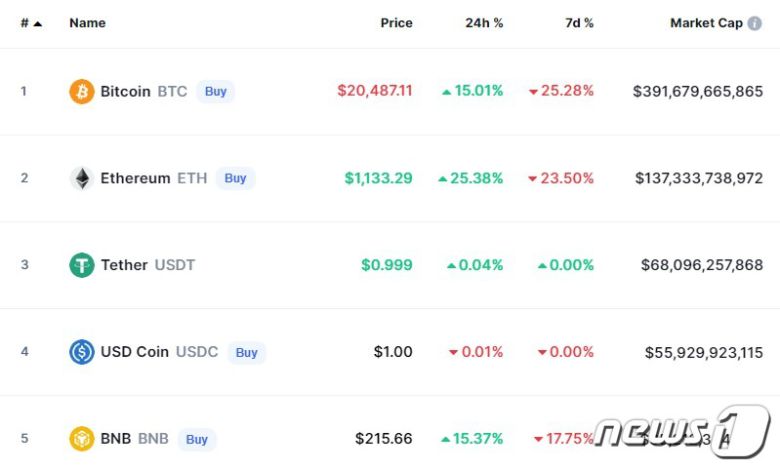Sort the table by Name column
Viewport: 780px width, 470px height.
point(87,23)
